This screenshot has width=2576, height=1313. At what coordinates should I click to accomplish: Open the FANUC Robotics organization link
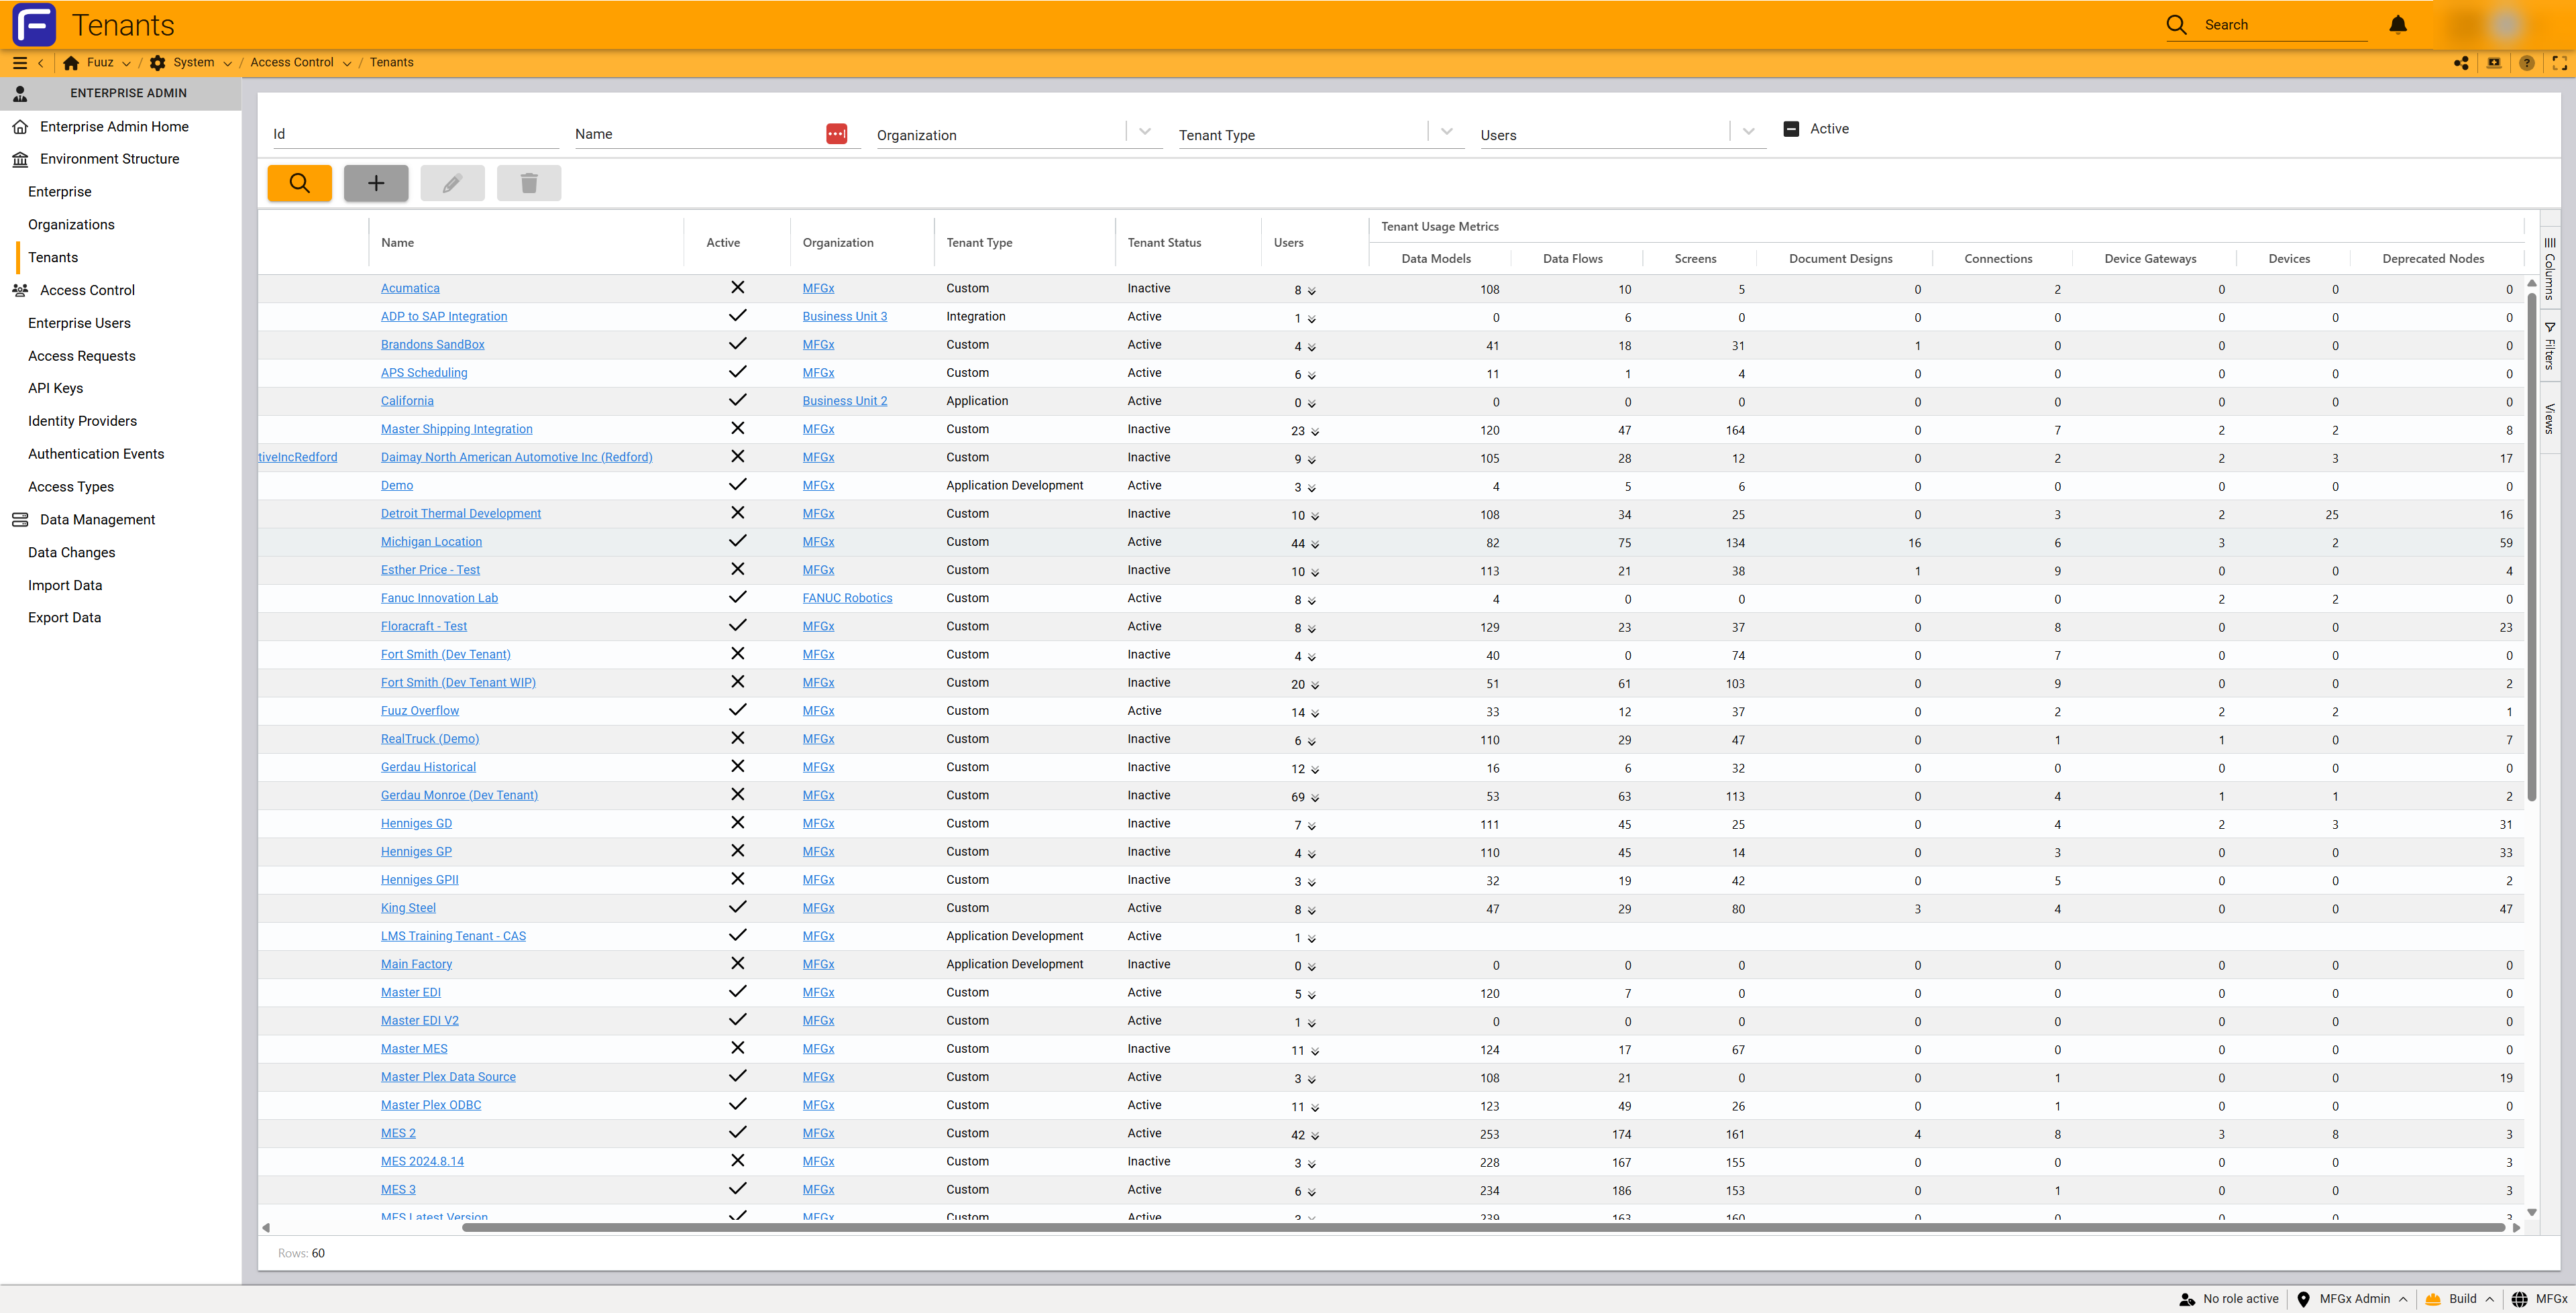847,598
